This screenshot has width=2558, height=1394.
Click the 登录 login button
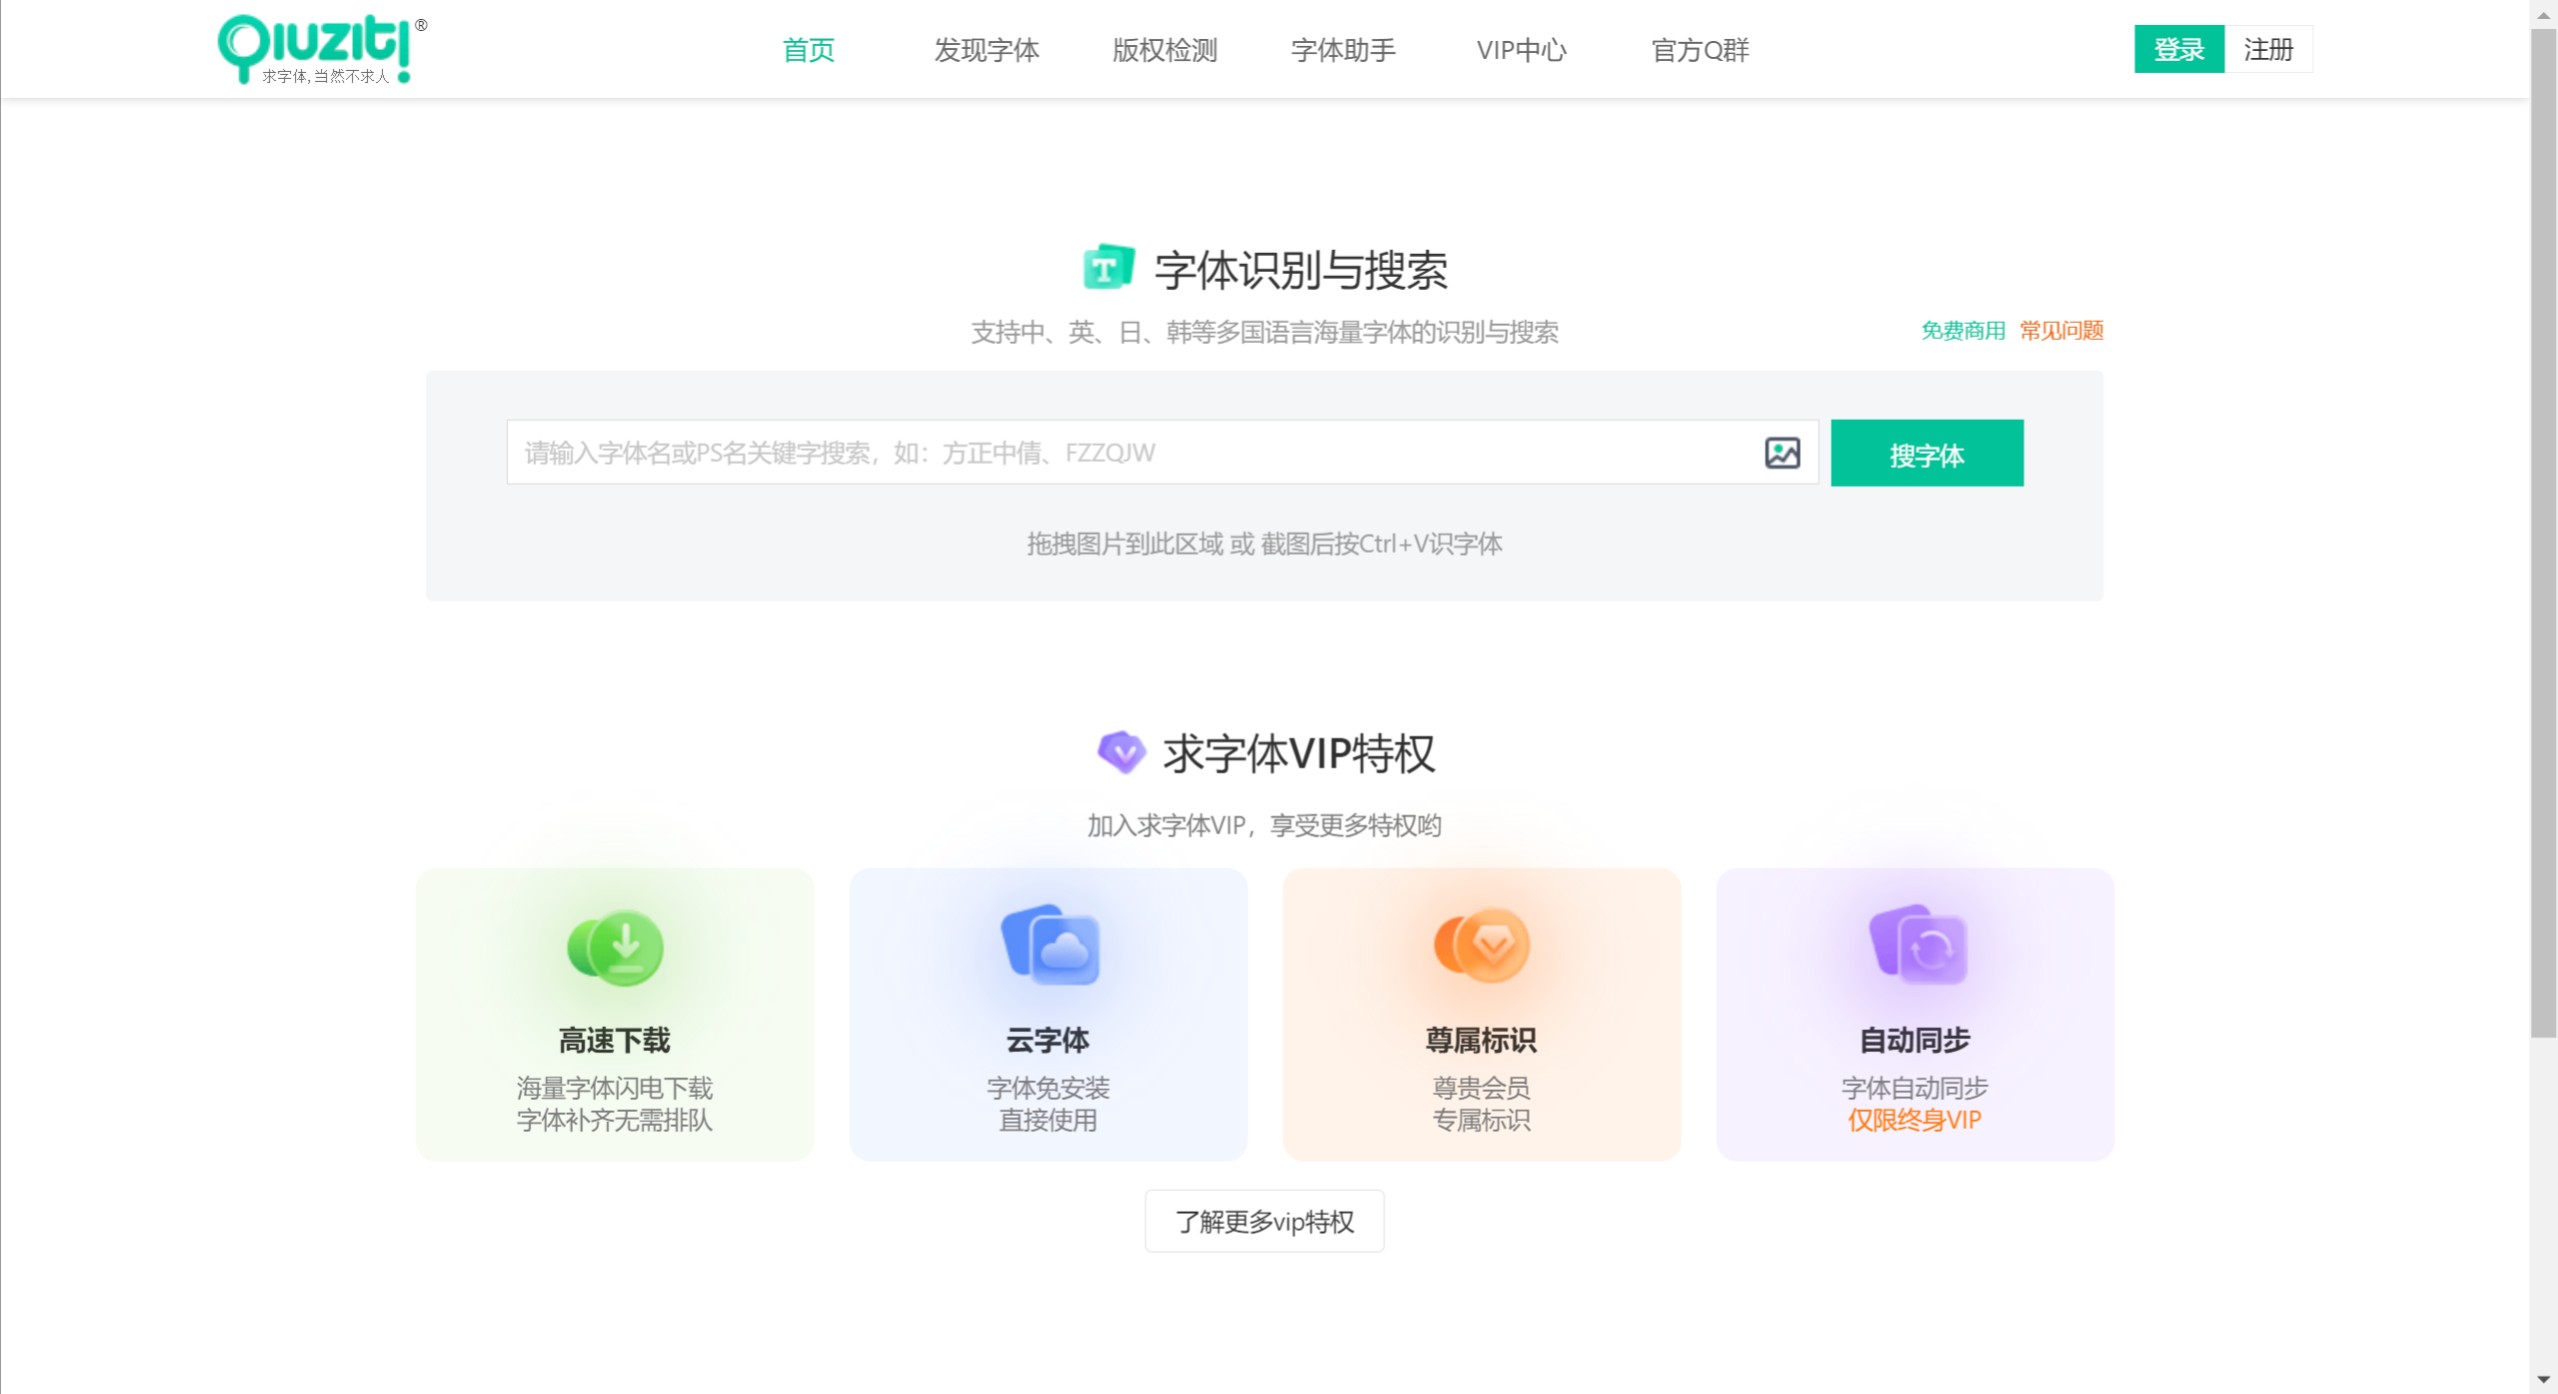2178,48
